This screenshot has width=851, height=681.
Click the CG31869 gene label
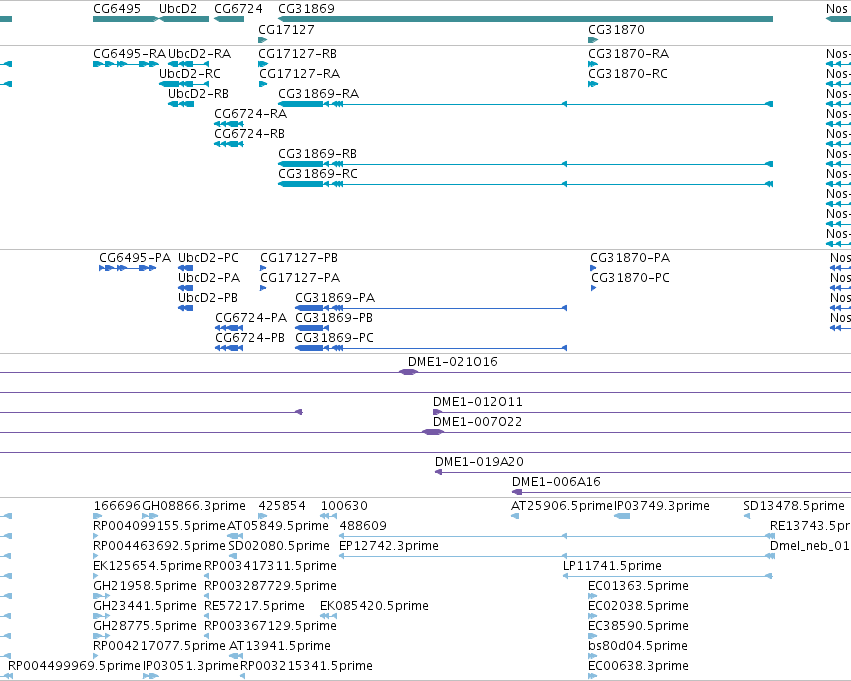pyautogui.click(x=306, y=9)
